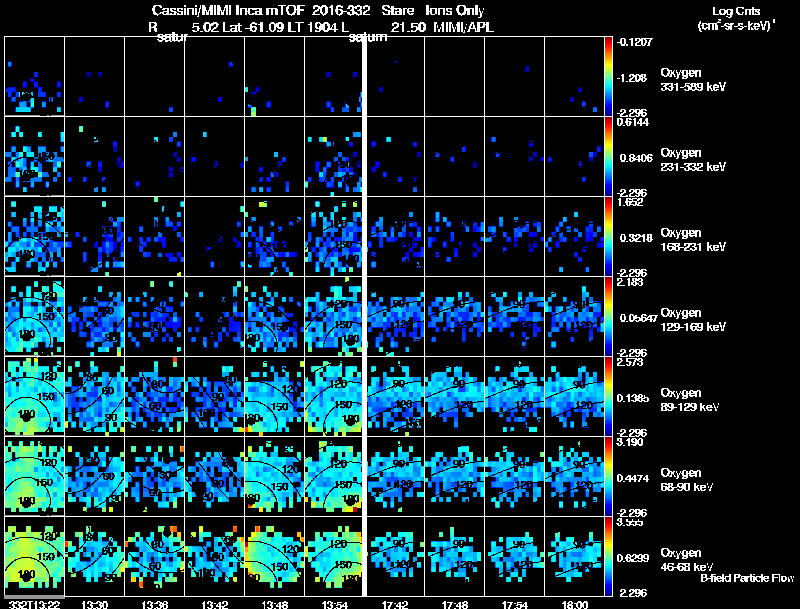Click the 13:22 panel in Oxygen 168-231 keV row
800x609 pixels.
click(34, 236)
